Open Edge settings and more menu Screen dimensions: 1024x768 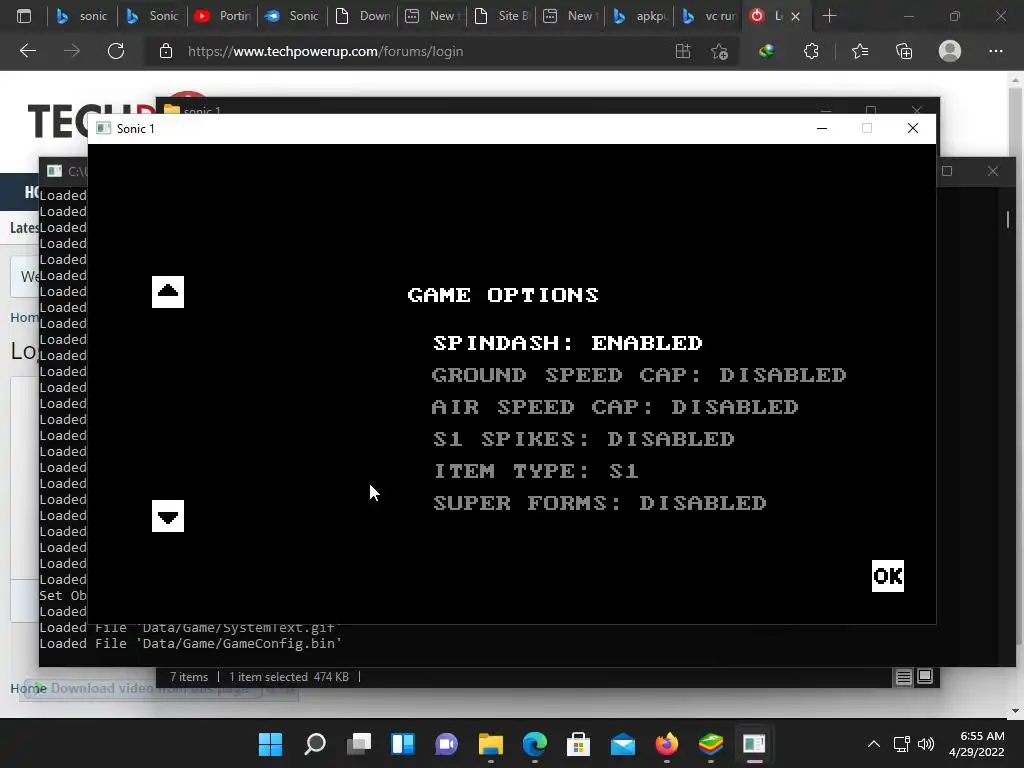995,51
